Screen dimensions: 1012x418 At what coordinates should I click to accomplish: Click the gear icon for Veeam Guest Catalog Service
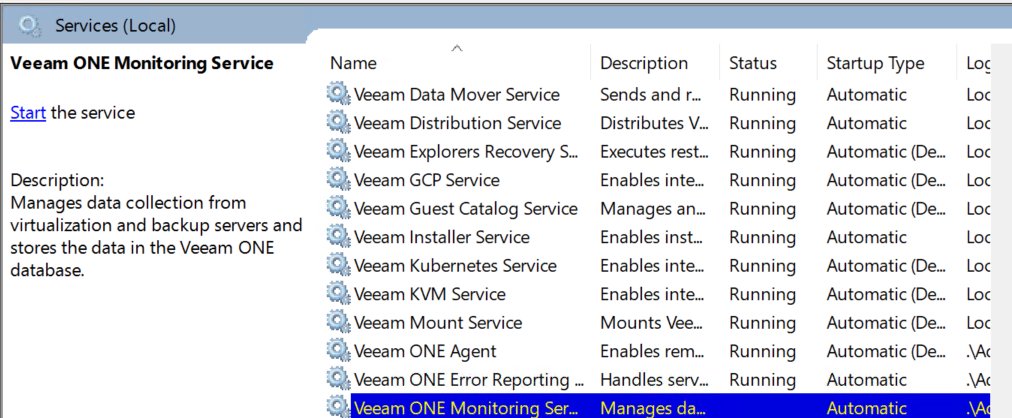[338, 208]
